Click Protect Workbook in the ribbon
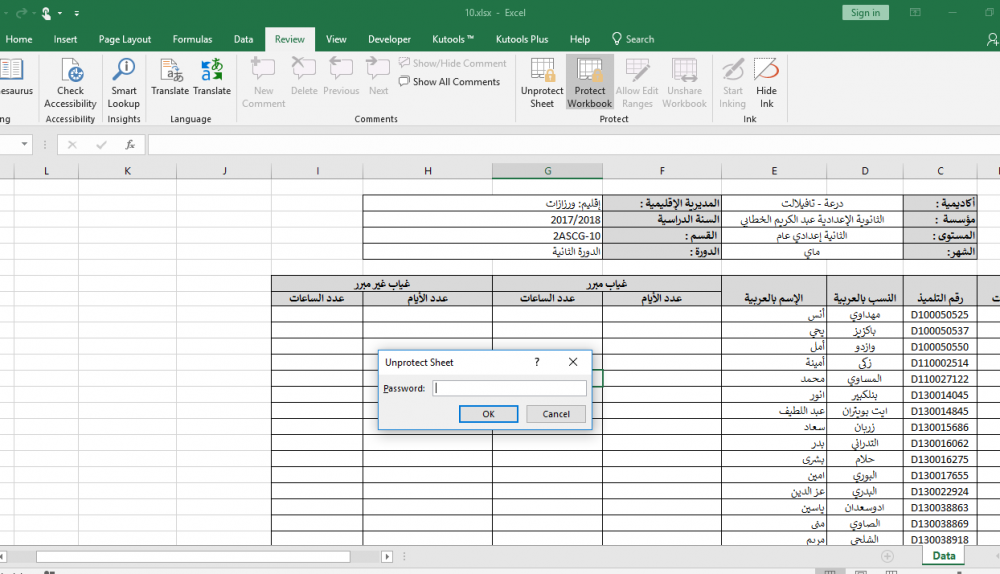 pyautogui.click(x=589, y=82)
